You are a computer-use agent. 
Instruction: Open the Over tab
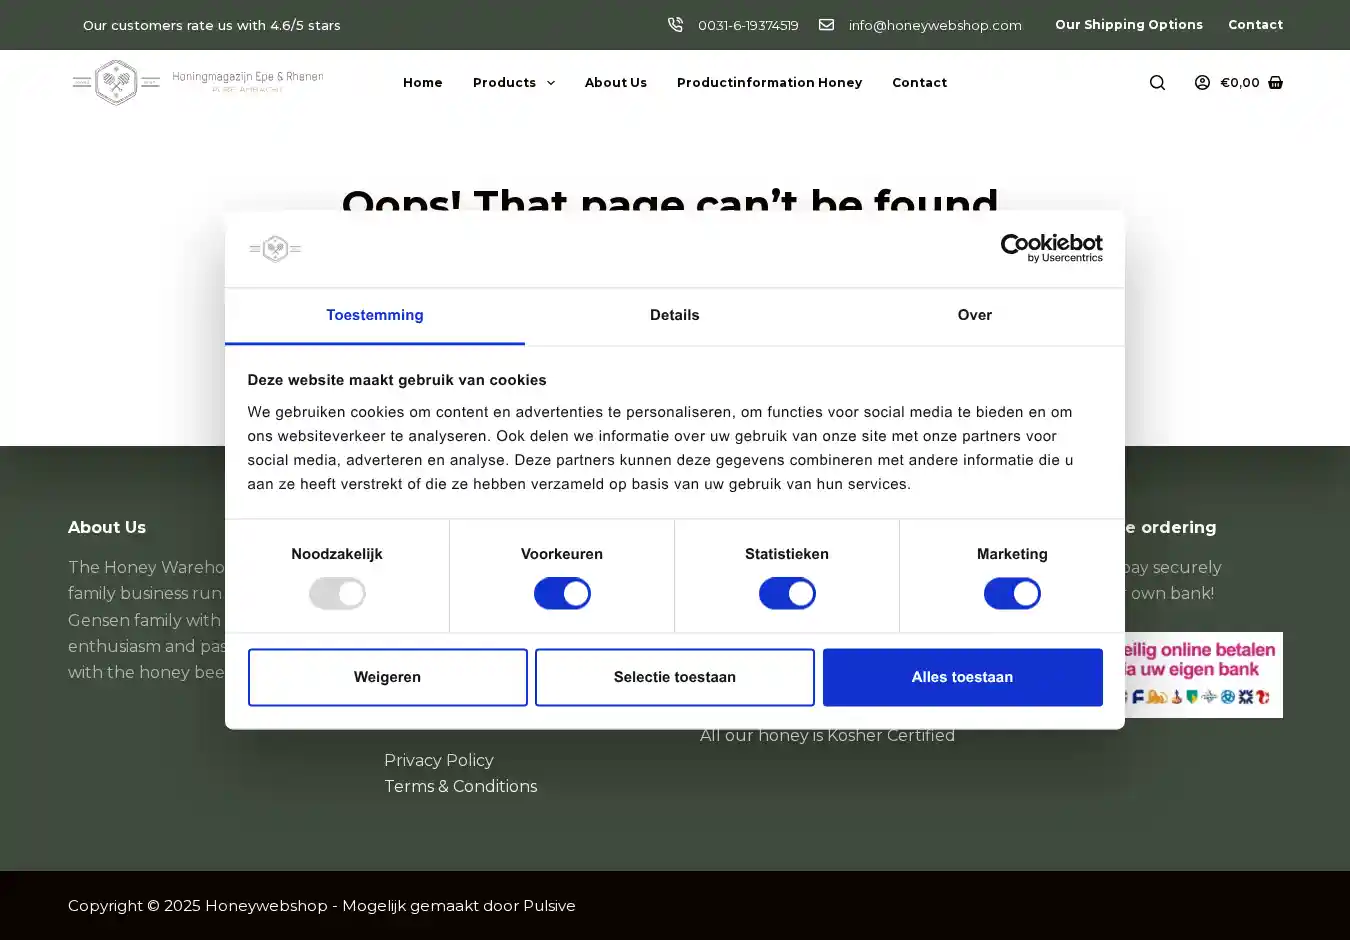tap(974, 315)
